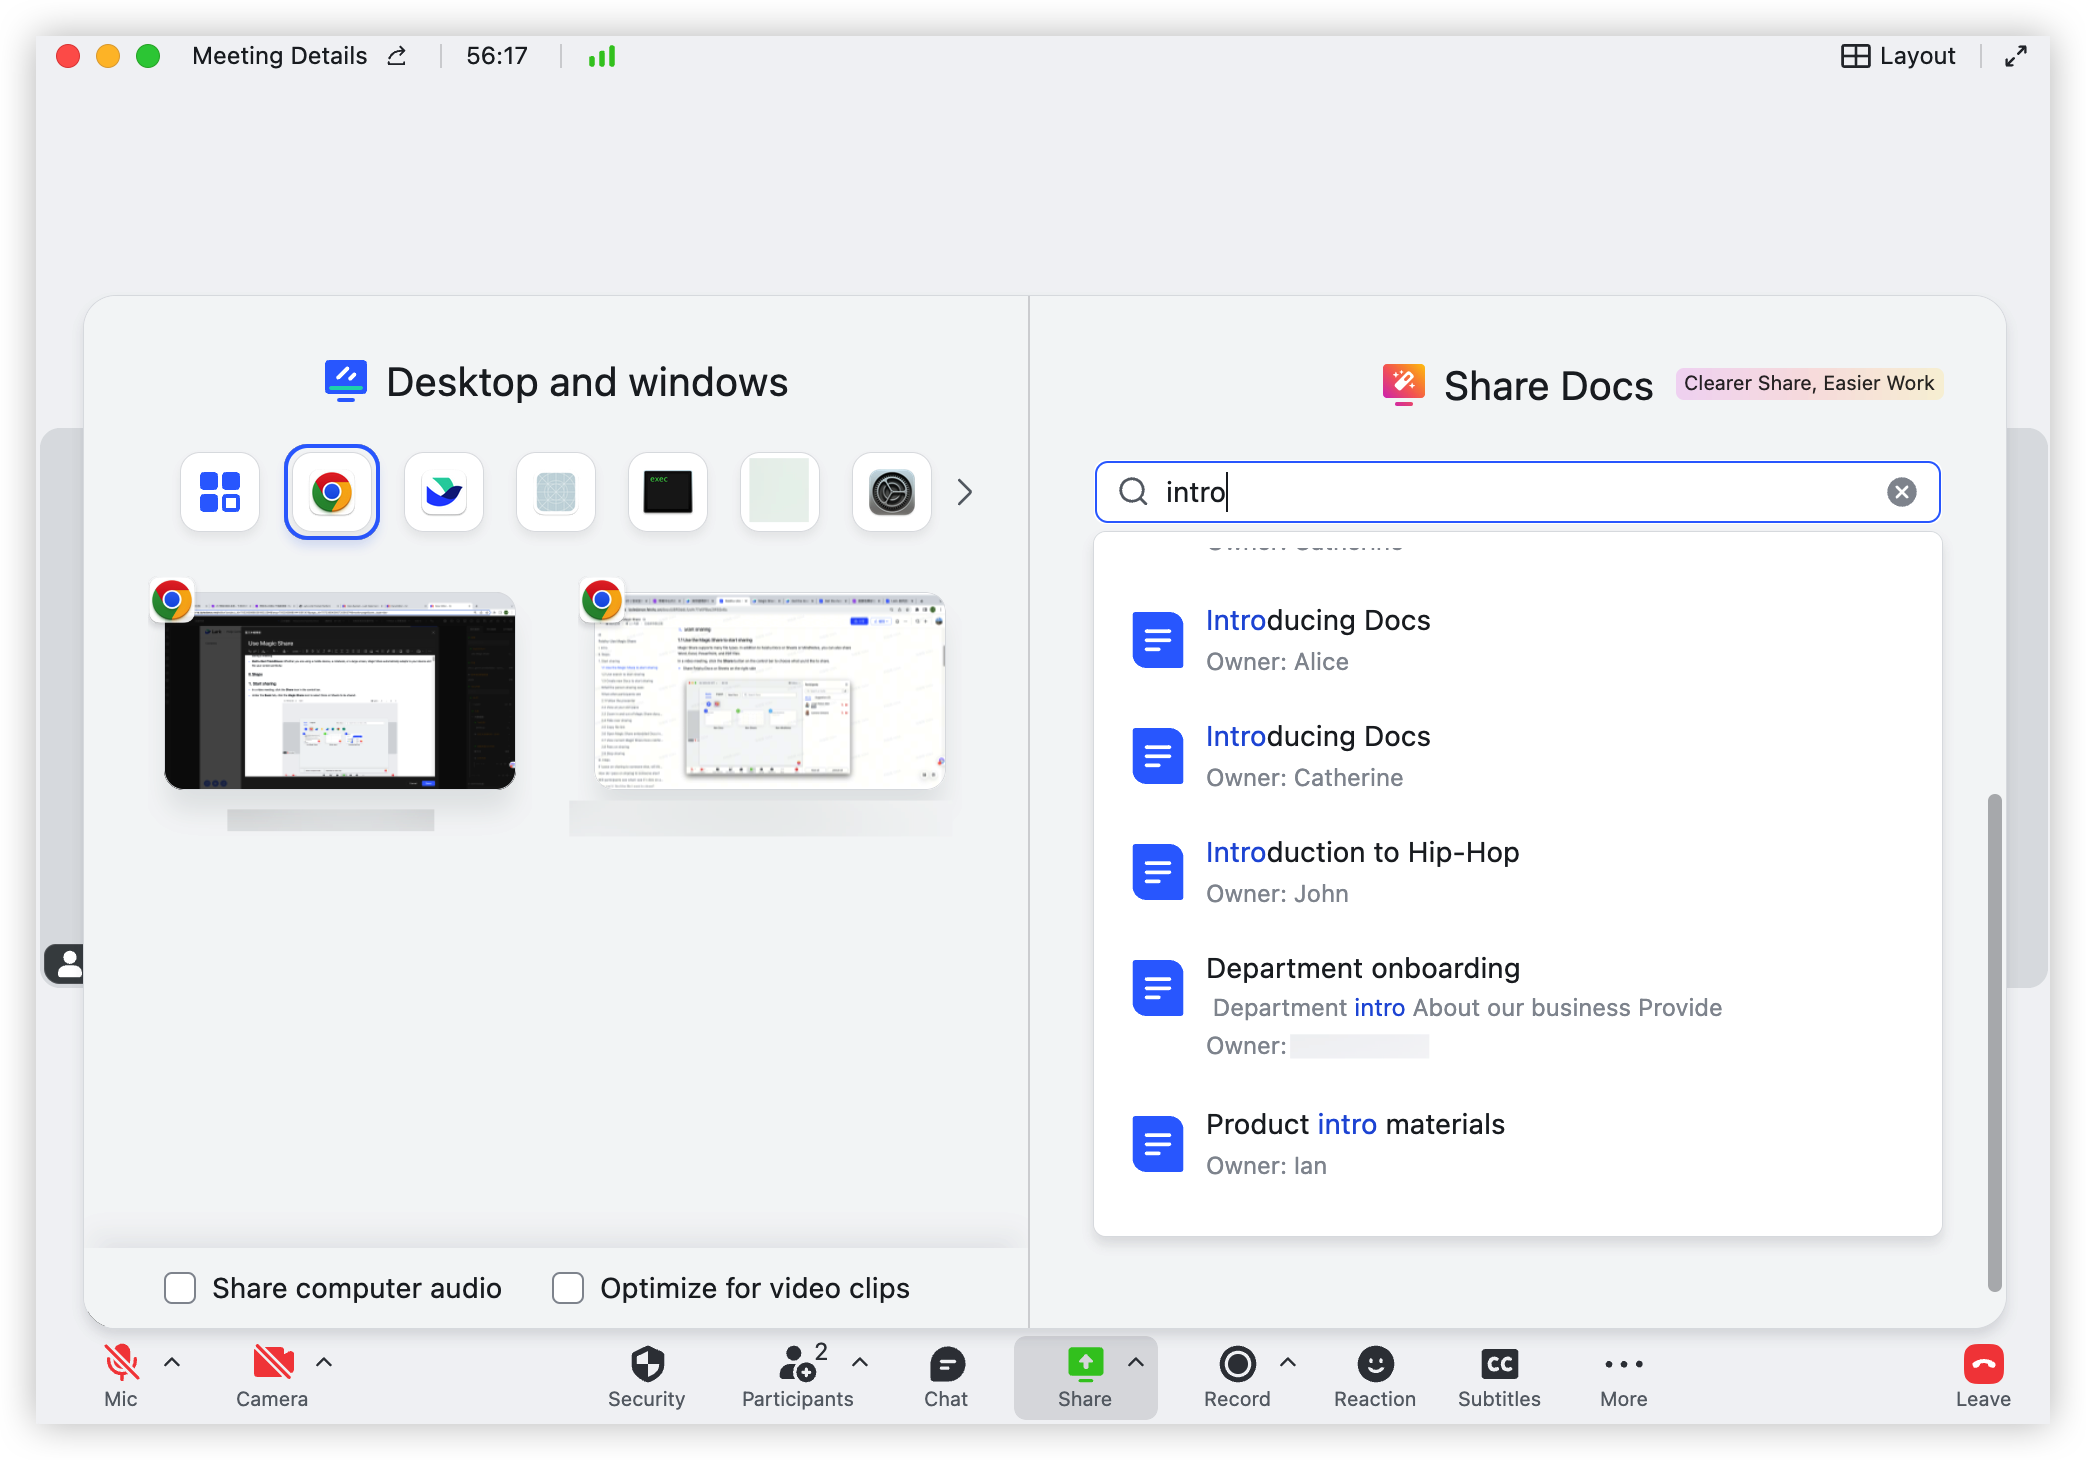Select the light blue grid app icon
This screenshot has height=1460, width=2086.
click(556, 492)
